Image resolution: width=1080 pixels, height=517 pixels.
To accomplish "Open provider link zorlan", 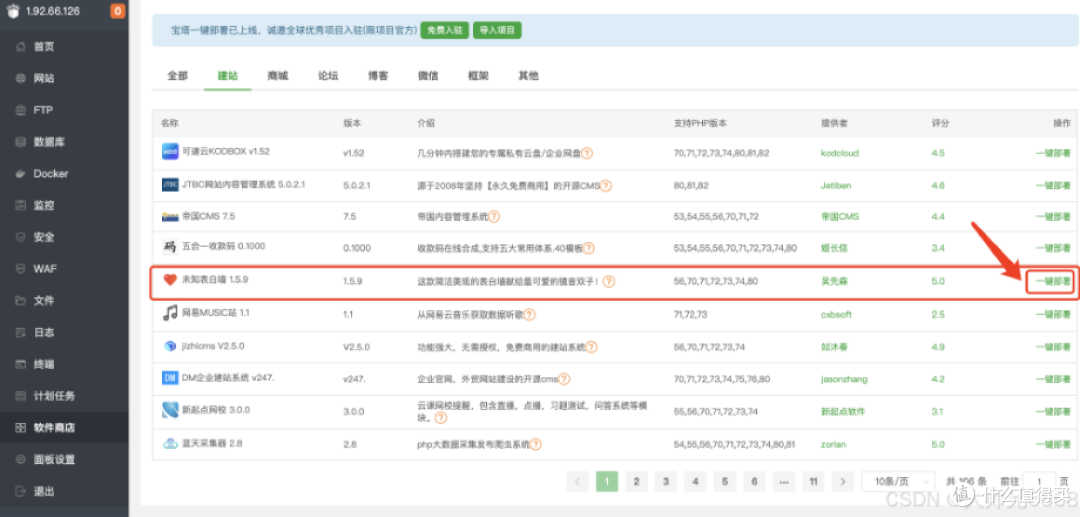I will (x=833, y=445).
